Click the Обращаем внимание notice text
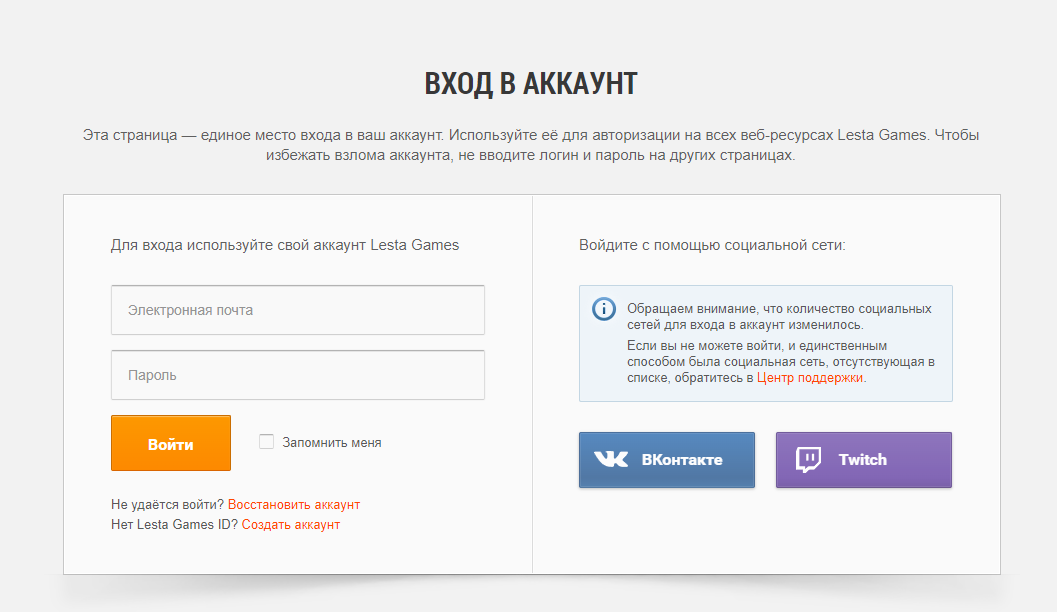This screenshot has height=612, width=1057. [778, 316]
